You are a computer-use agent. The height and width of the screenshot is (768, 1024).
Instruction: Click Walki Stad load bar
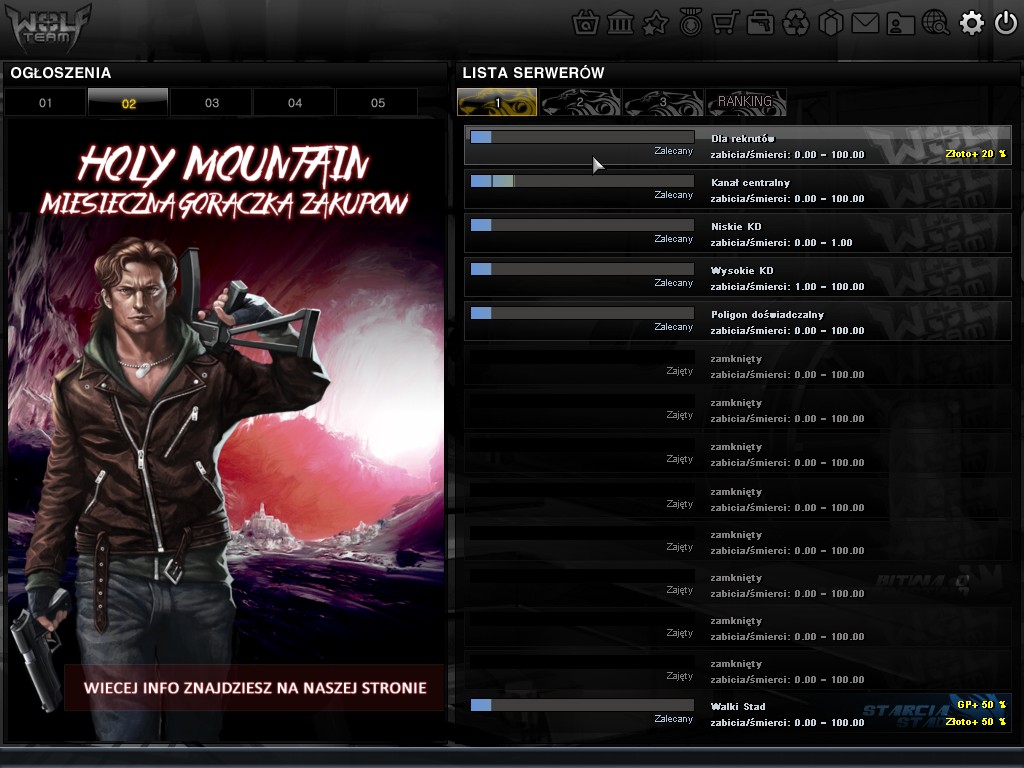pyautogui.click(x=582, y=705)
